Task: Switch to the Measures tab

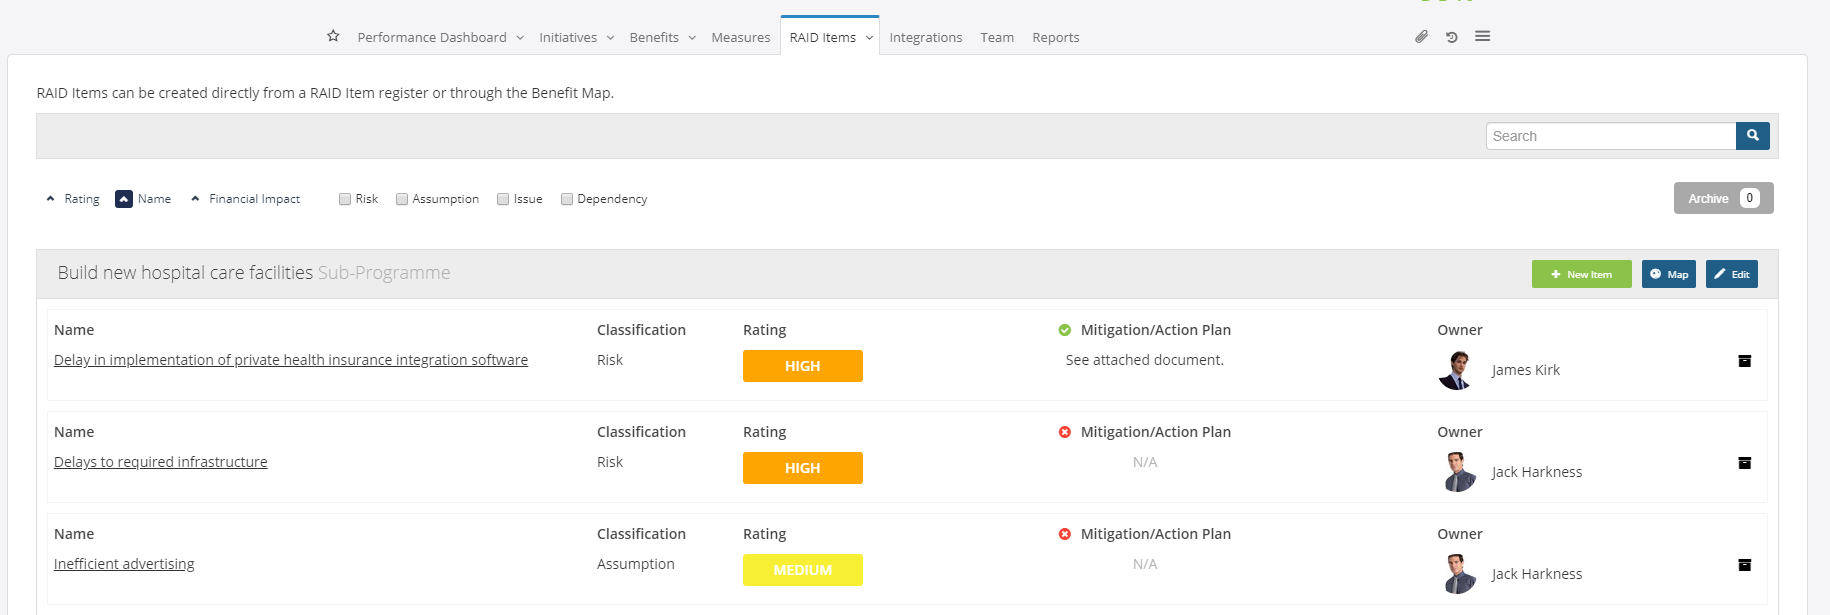Action: pyautogui.click(x=740, y=38)
